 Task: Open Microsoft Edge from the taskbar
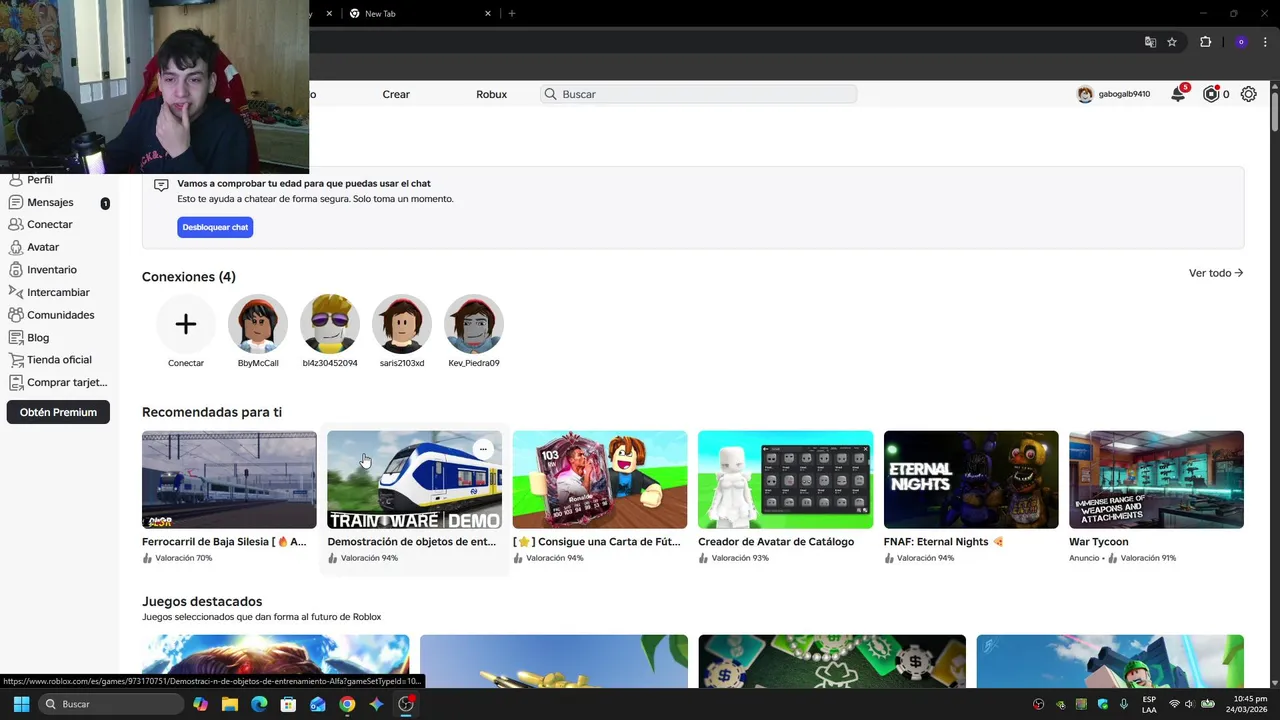tap(258, 704)
